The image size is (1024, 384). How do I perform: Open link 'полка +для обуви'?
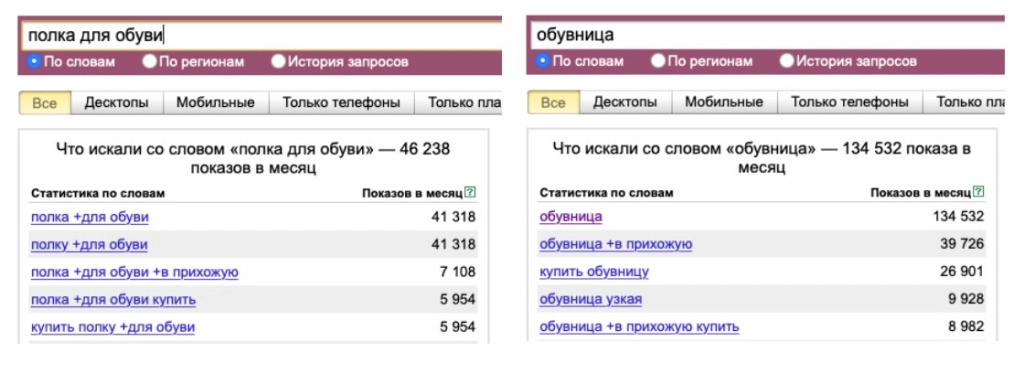coord(89,217)
